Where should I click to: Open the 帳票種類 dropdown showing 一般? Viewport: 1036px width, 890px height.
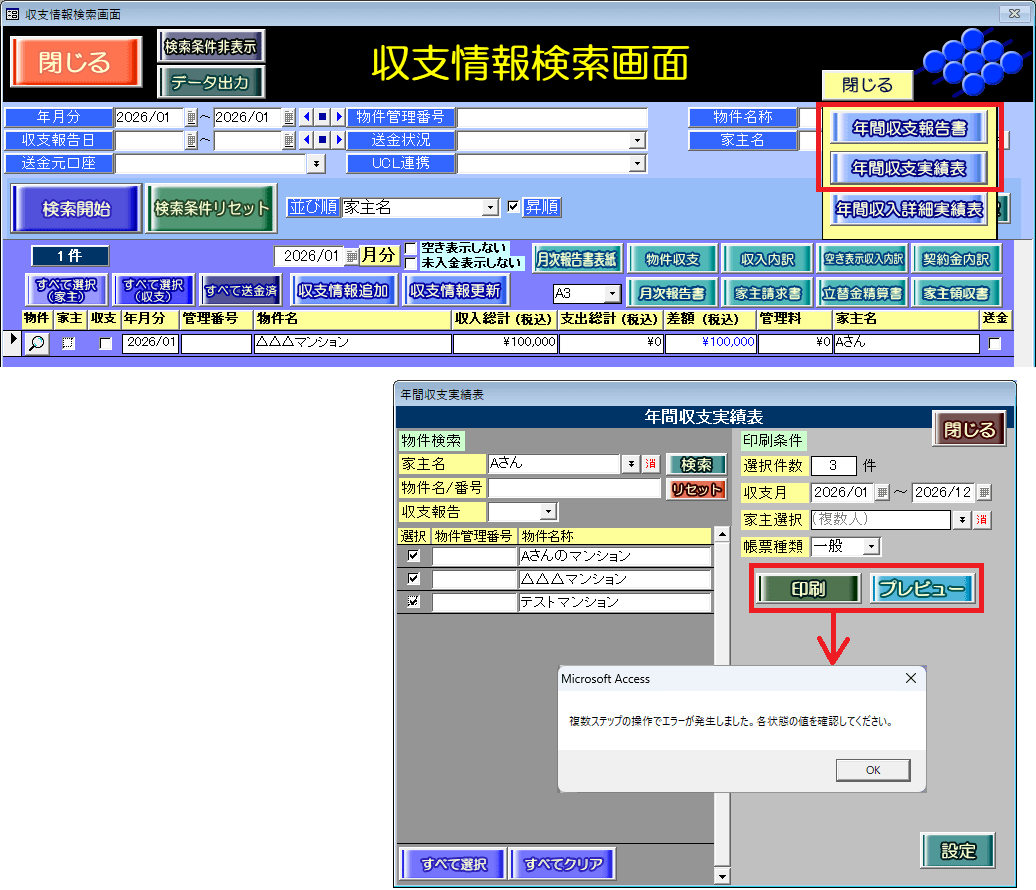[x=871, y=546]
